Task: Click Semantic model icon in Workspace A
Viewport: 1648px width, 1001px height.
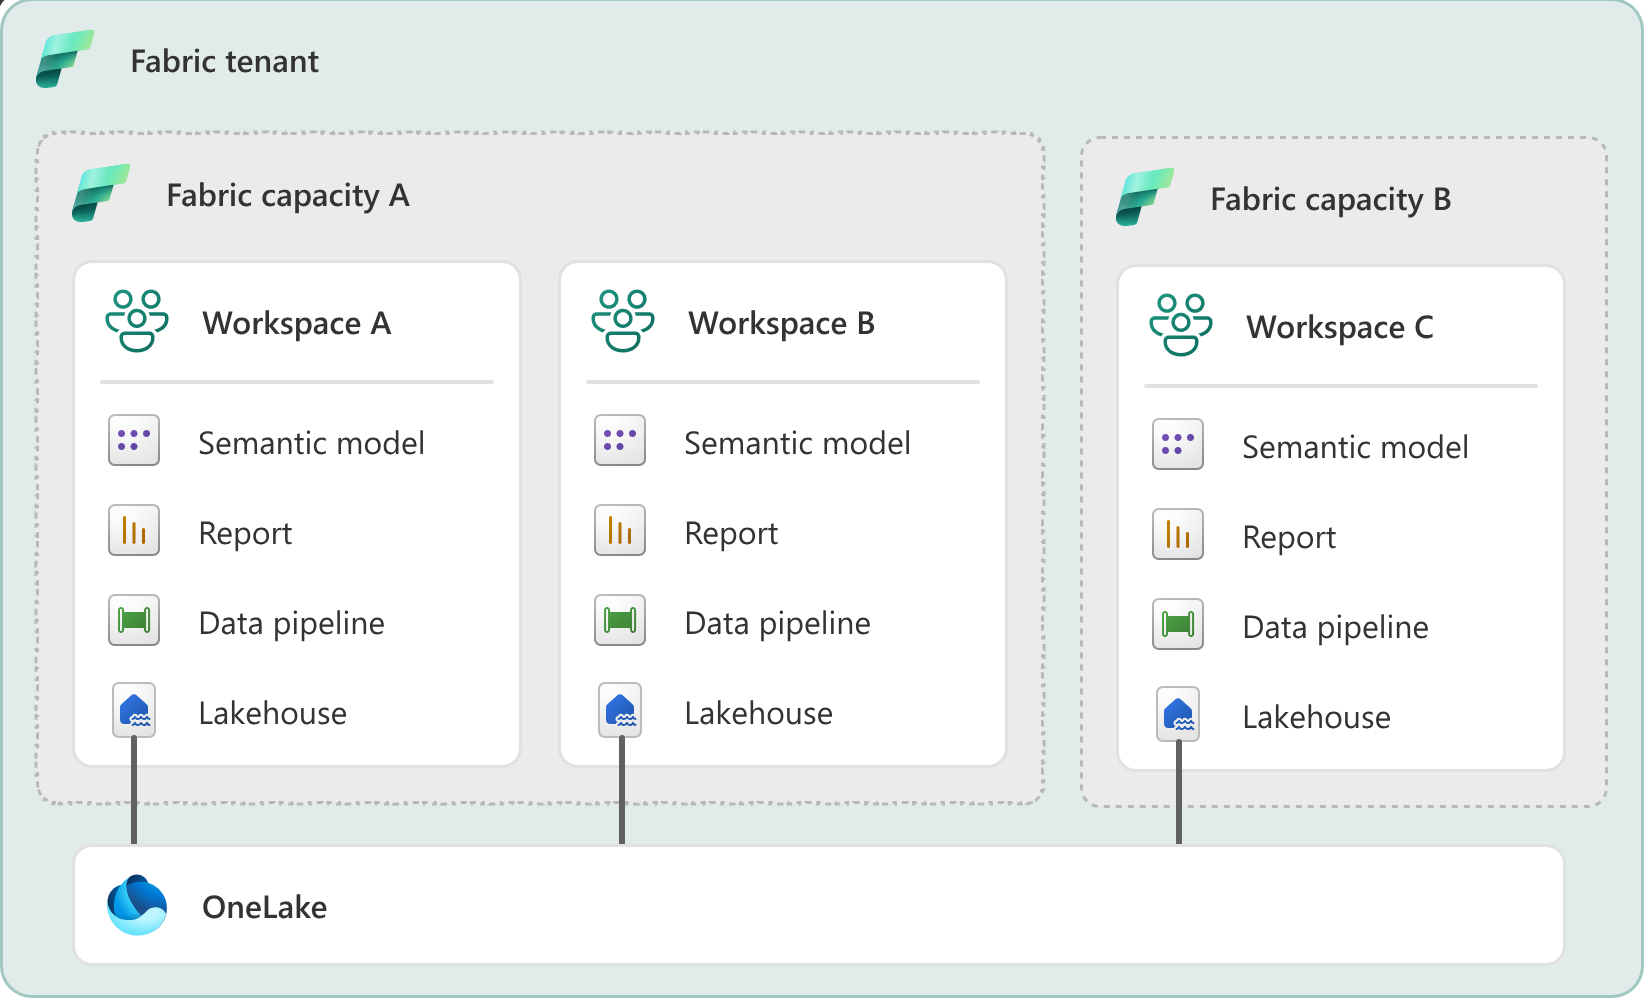Action: (134, 441)
